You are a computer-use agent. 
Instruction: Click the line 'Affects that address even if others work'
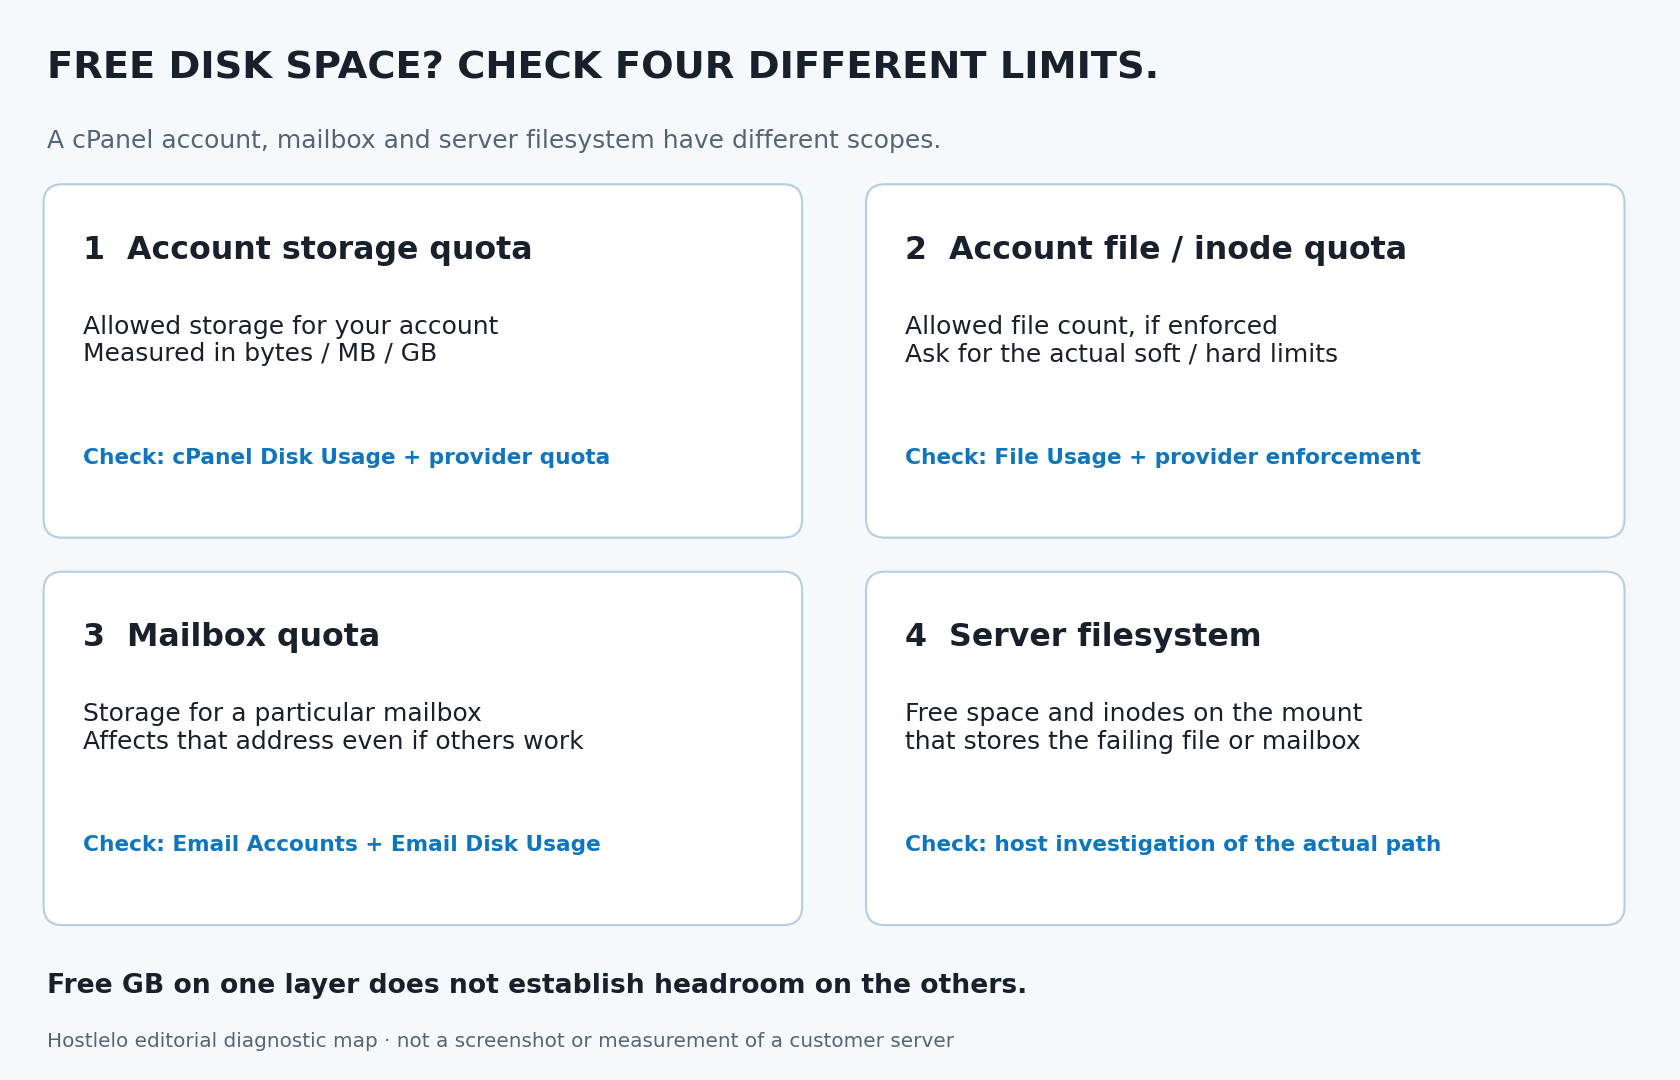(x=333, y=741)
